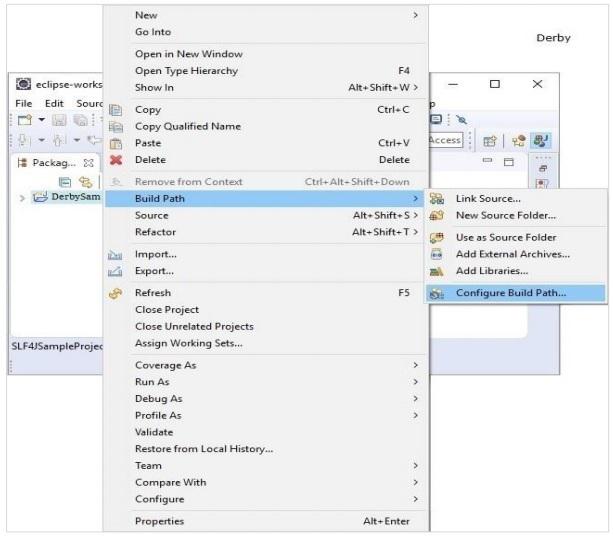
Task: Expand the DerbySample project tree node
Action: pyautogui.click(x=22, y=198)
